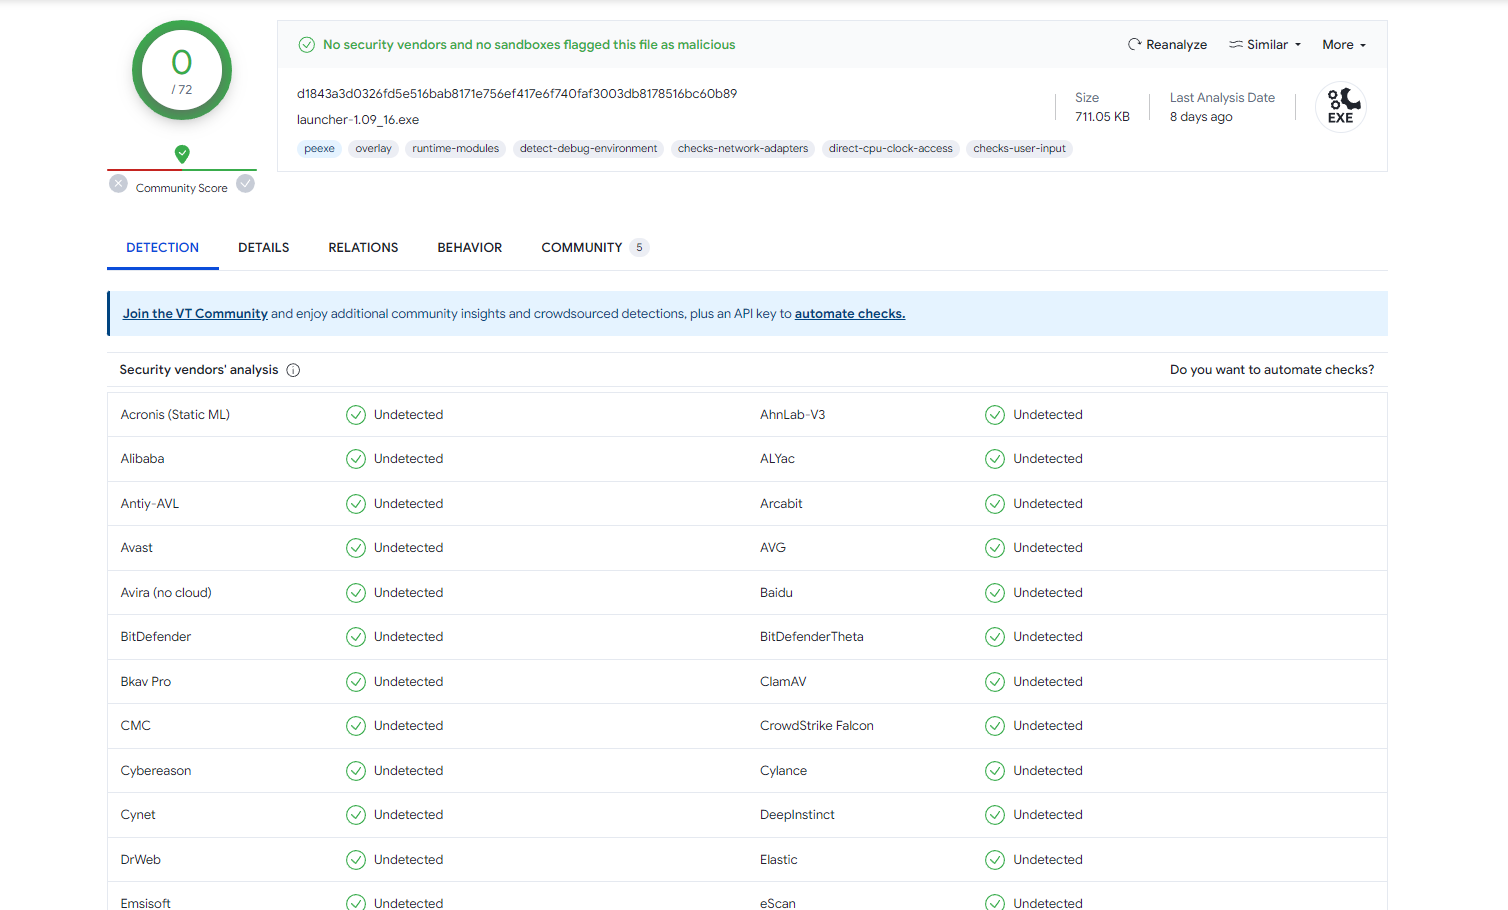Select the checks-network-adapters tag

[743, 149]
